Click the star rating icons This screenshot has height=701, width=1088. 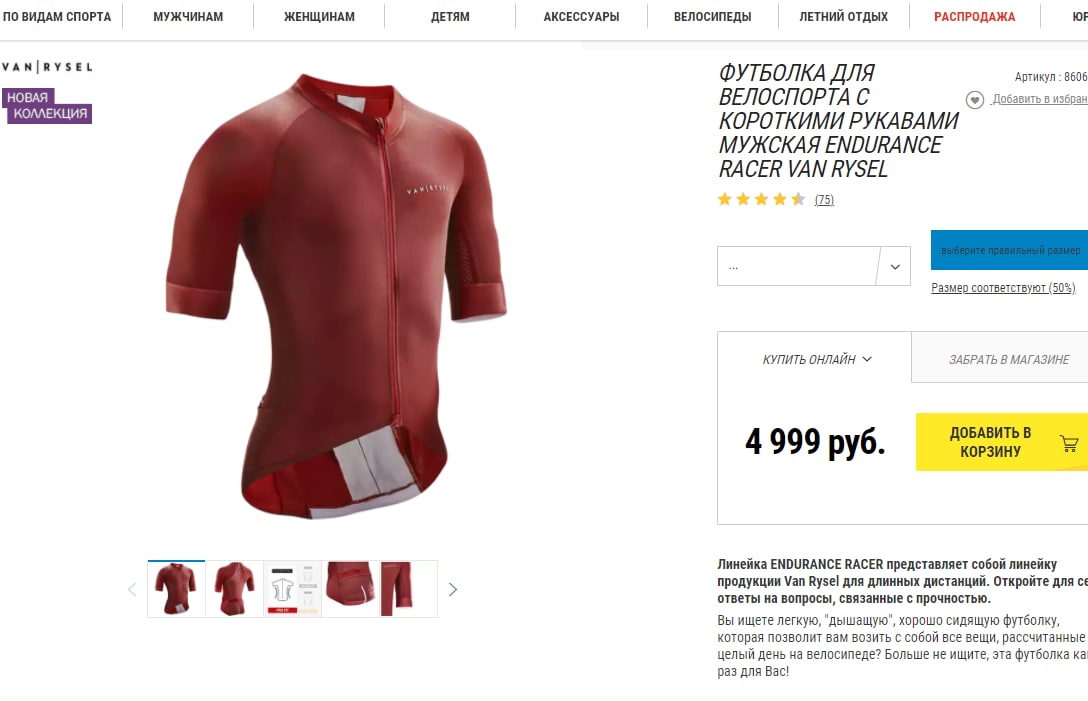pyautogui.click(x=761, y=200)
